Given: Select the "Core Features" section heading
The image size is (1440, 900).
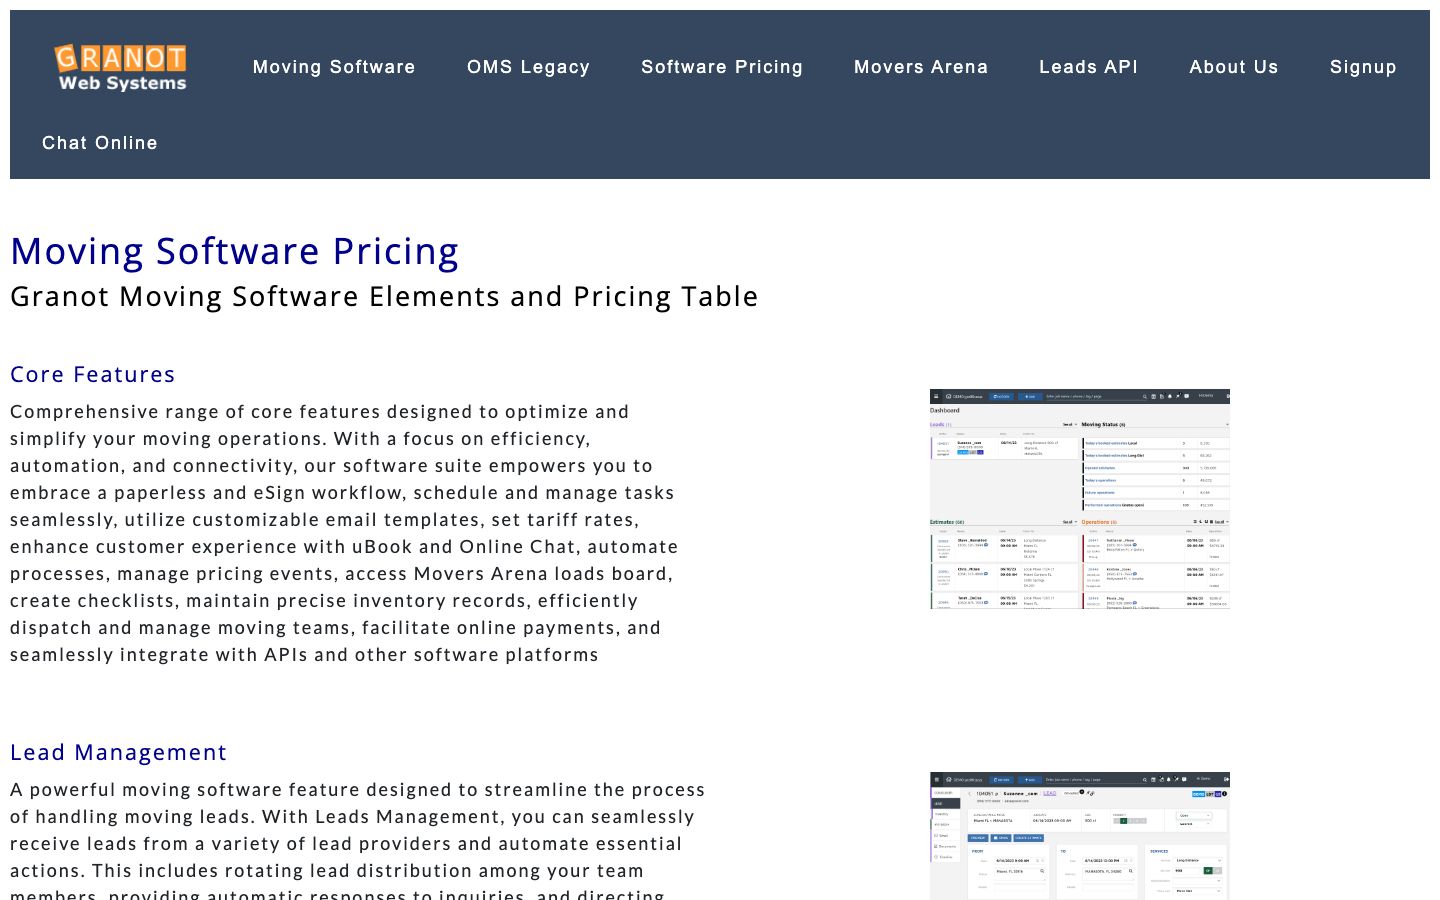Looking at the screenshot, I should tap(93, 374).
